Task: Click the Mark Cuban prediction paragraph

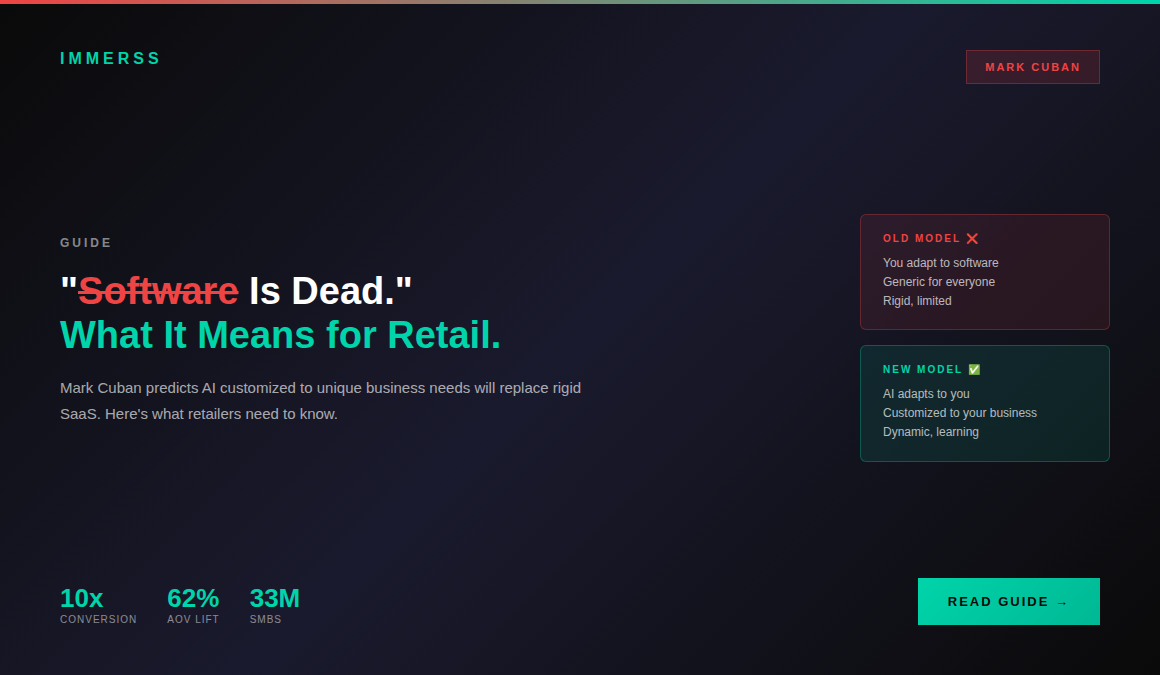Action: pos(320,400)
